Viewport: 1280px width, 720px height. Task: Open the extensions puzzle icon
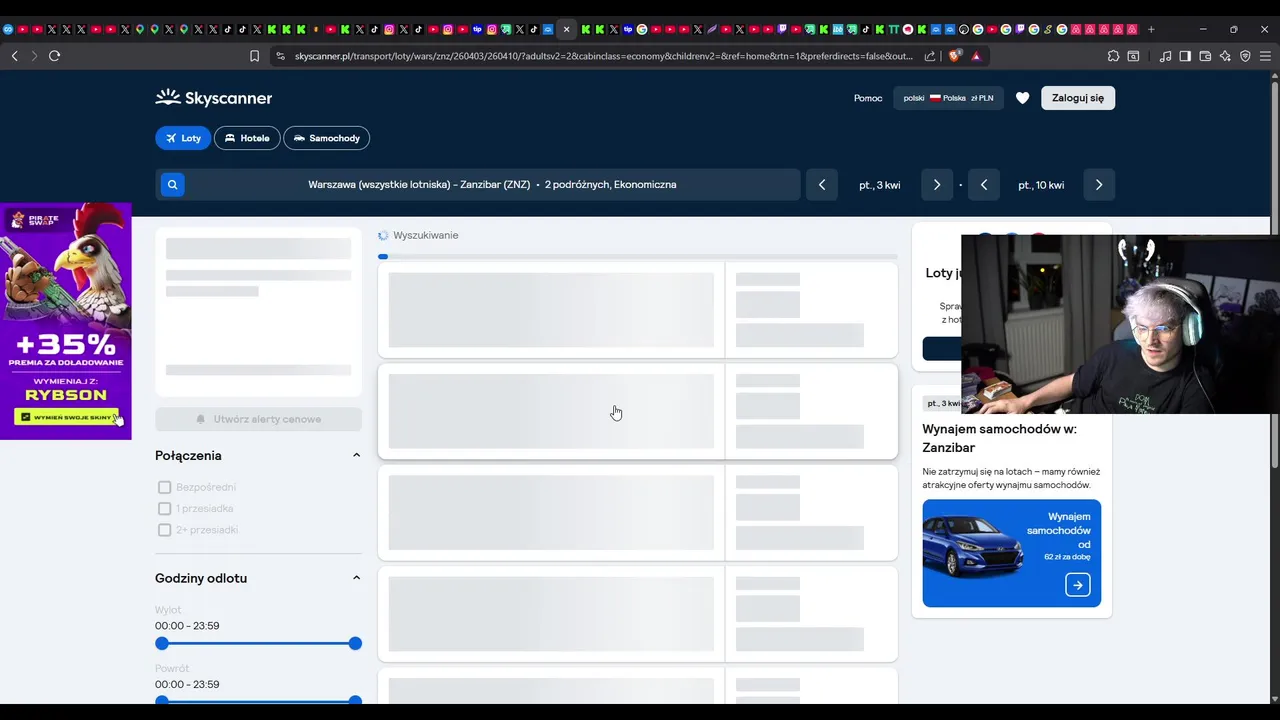click(x=1114, y=56)
